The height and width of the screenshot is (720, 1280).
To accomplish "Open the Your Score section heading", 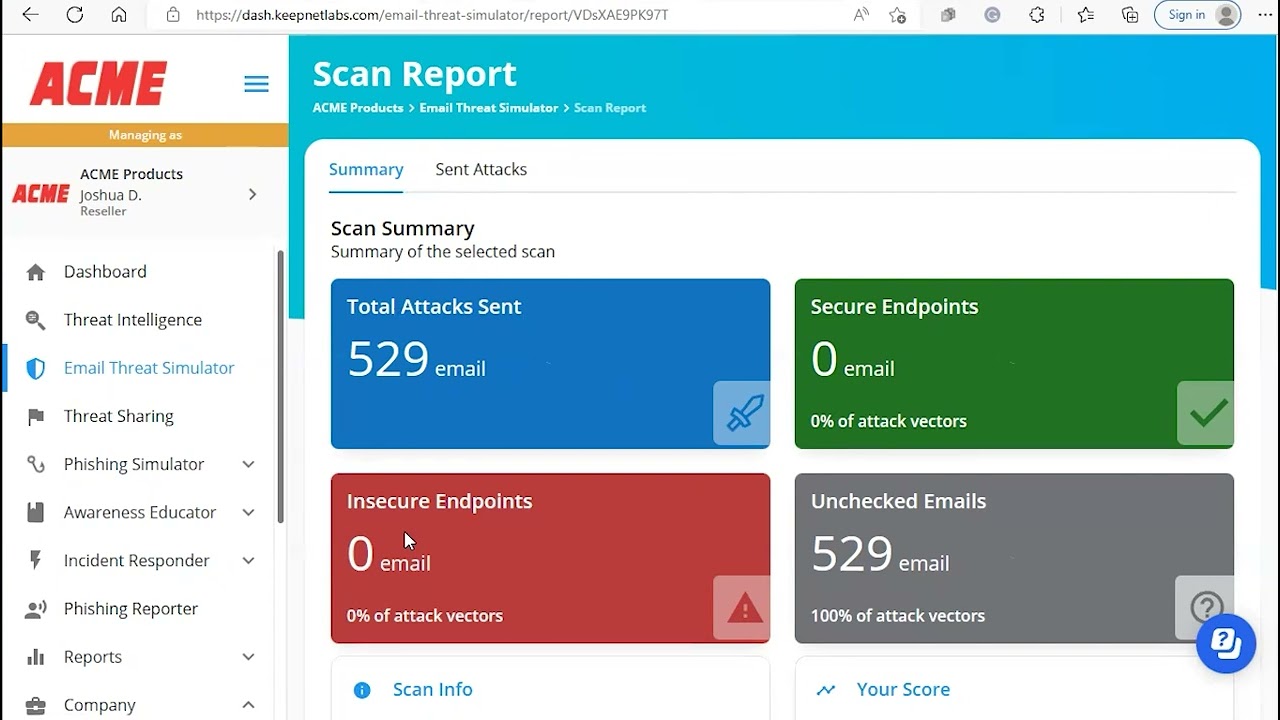I will coord(904,690).
